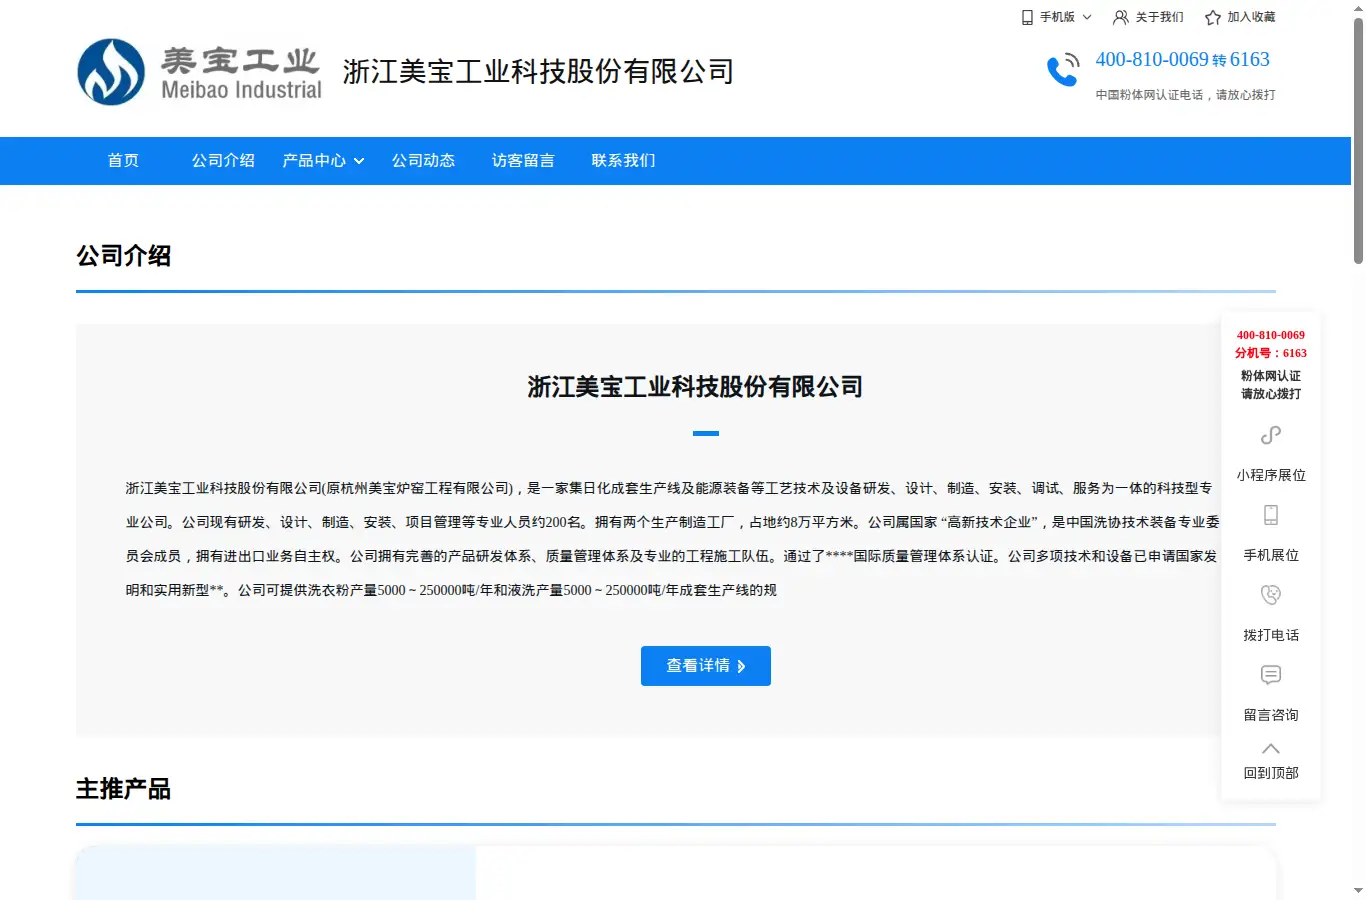Expand the 手机版 dropdown arrow
The image size is (1366, 900).
tap(1087, 17)
